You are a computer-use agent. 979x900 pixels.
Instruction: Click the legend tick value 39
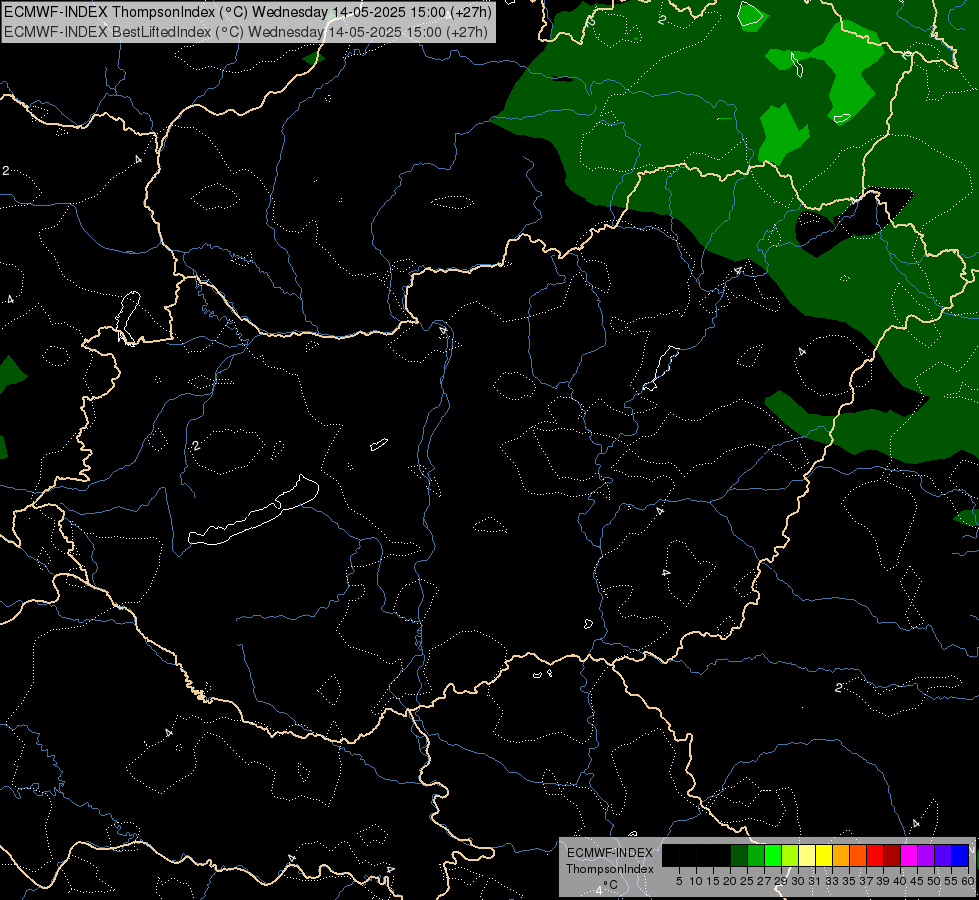click(883, 881)
